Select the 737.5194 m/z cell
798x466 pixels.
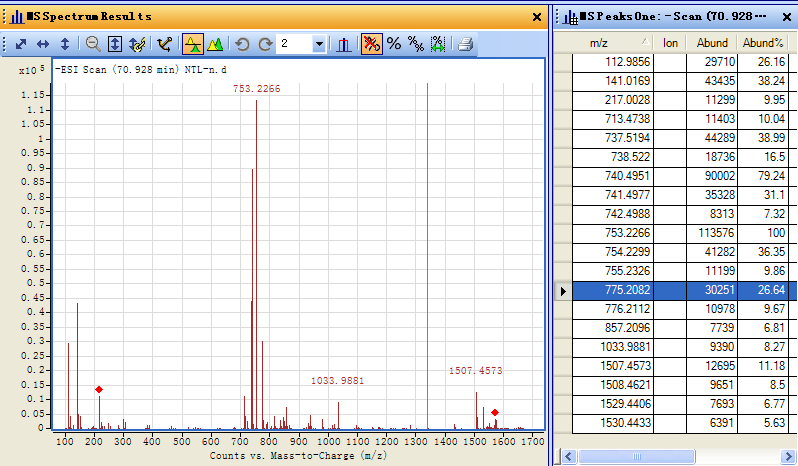point(613,138)
